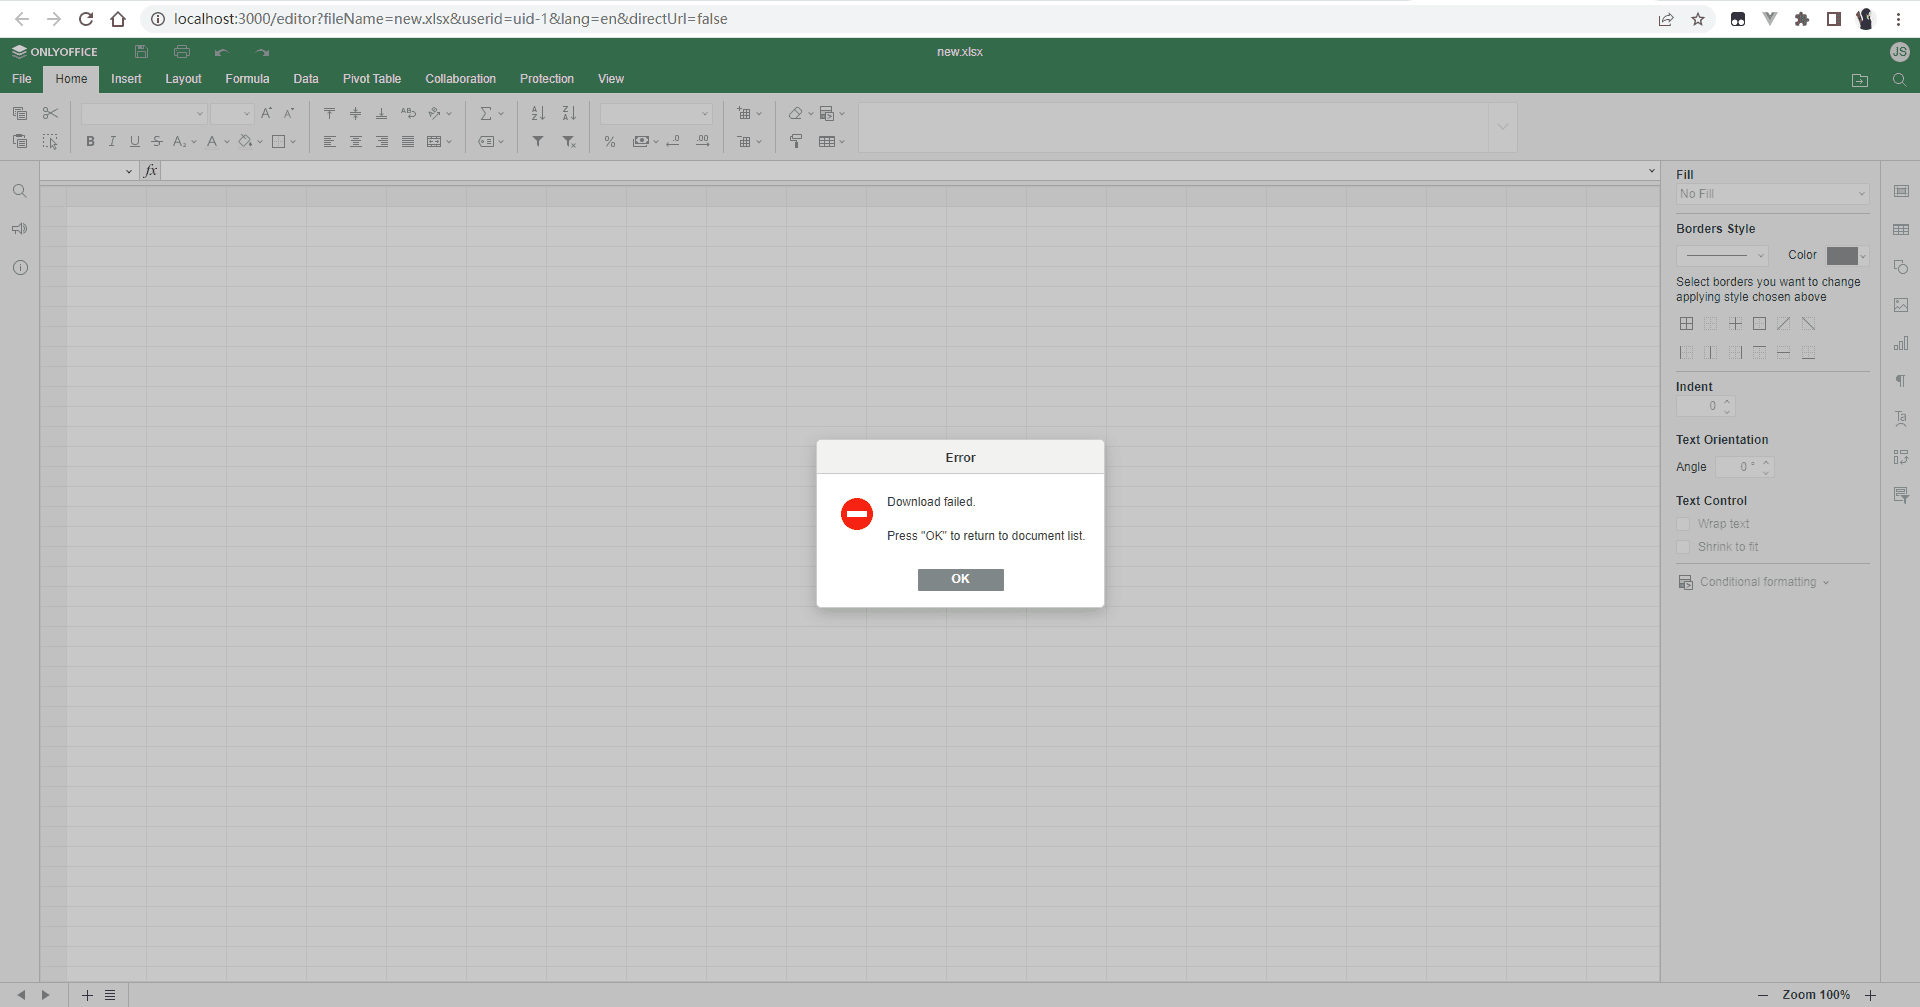The image size is (1920, 1007).
Task: Click the add sheet plus button
Action: click(87, 995)
